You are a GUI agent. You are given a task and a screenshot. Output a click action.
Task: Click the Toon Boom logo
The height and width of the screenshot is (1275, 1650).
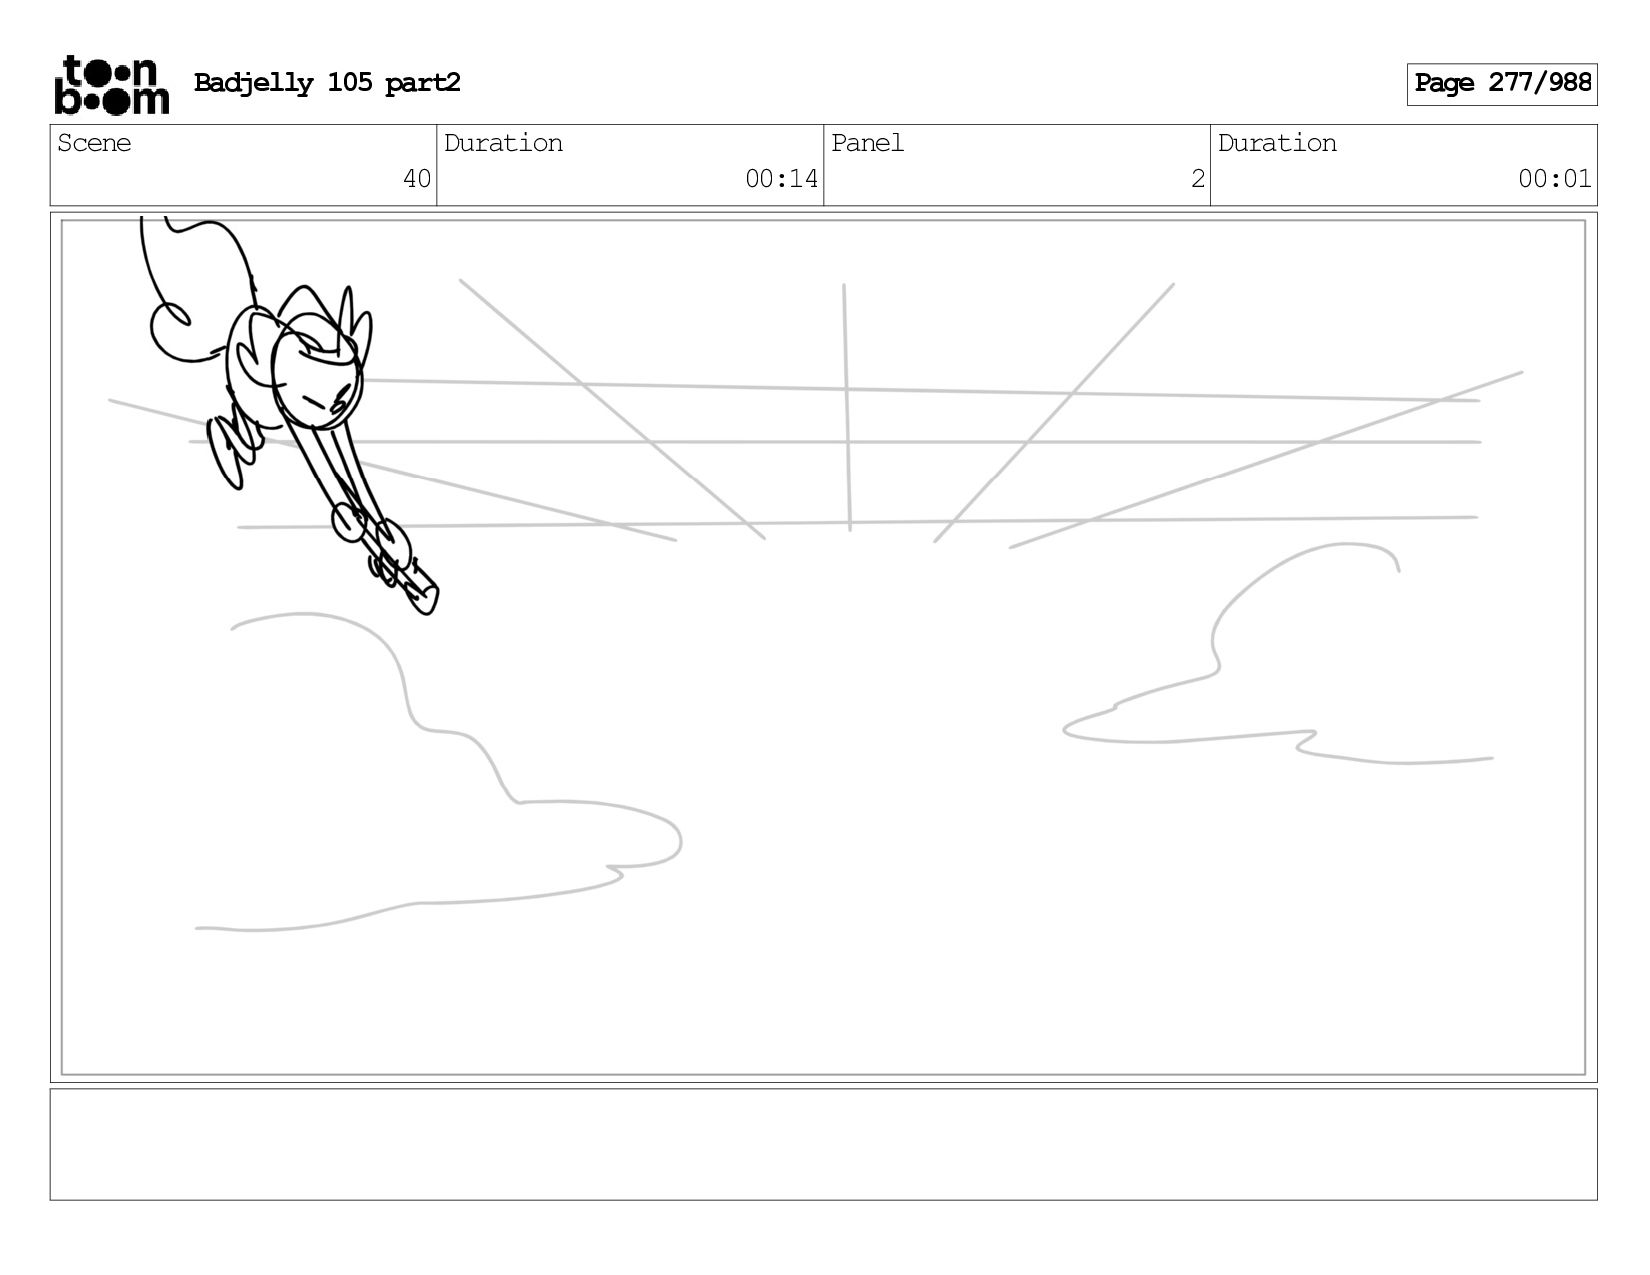[111, 84]
